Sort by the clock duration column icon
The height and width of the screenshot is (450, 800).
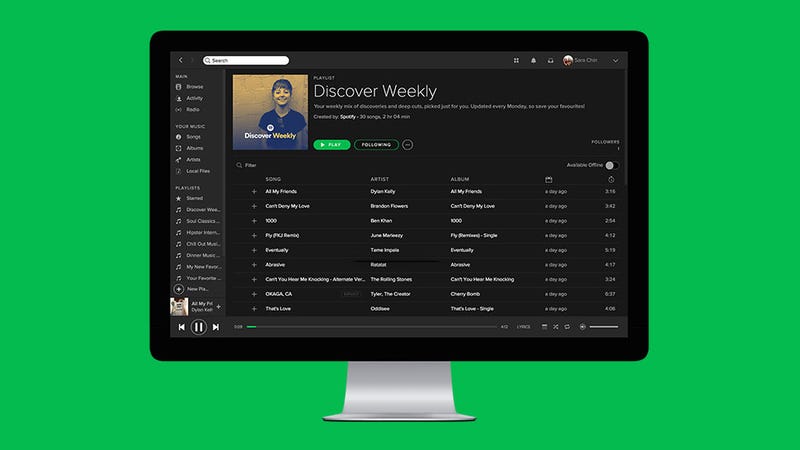click(x=611, y=180)
